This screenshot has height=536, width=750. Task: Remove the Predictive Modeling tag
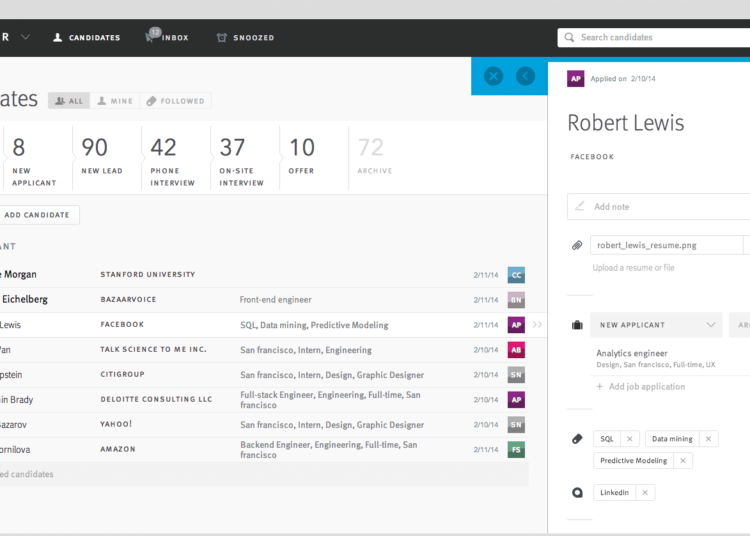682,461
